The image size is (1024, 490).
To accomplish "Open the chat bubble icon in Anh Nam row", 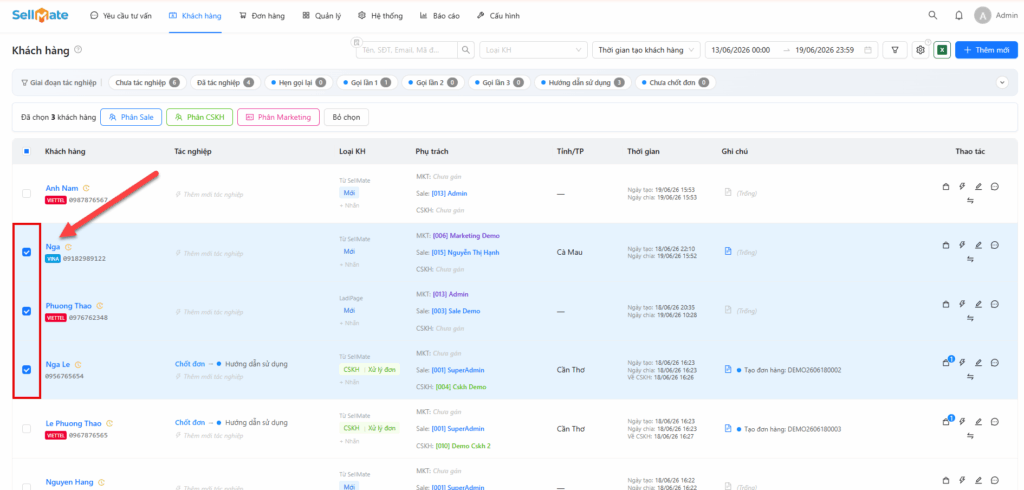I will (x=995, y=188).
